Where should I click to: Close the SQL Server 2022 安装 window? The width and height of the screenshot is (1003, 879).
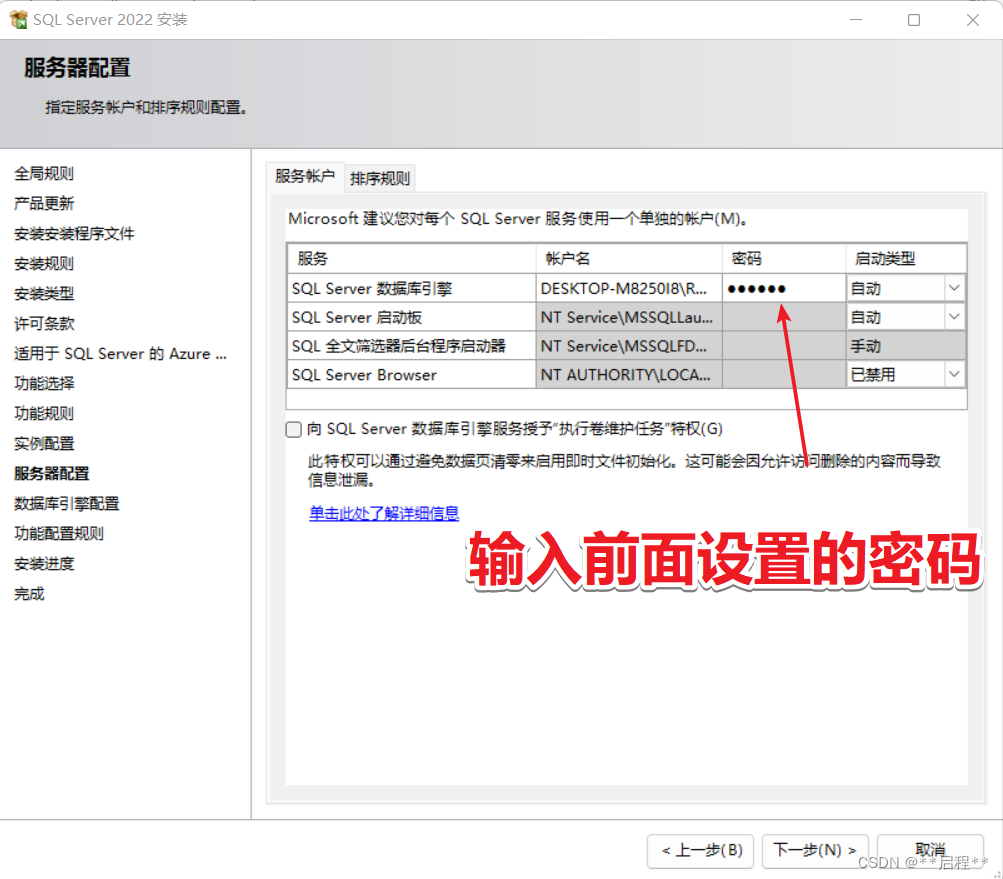(973, 20)
